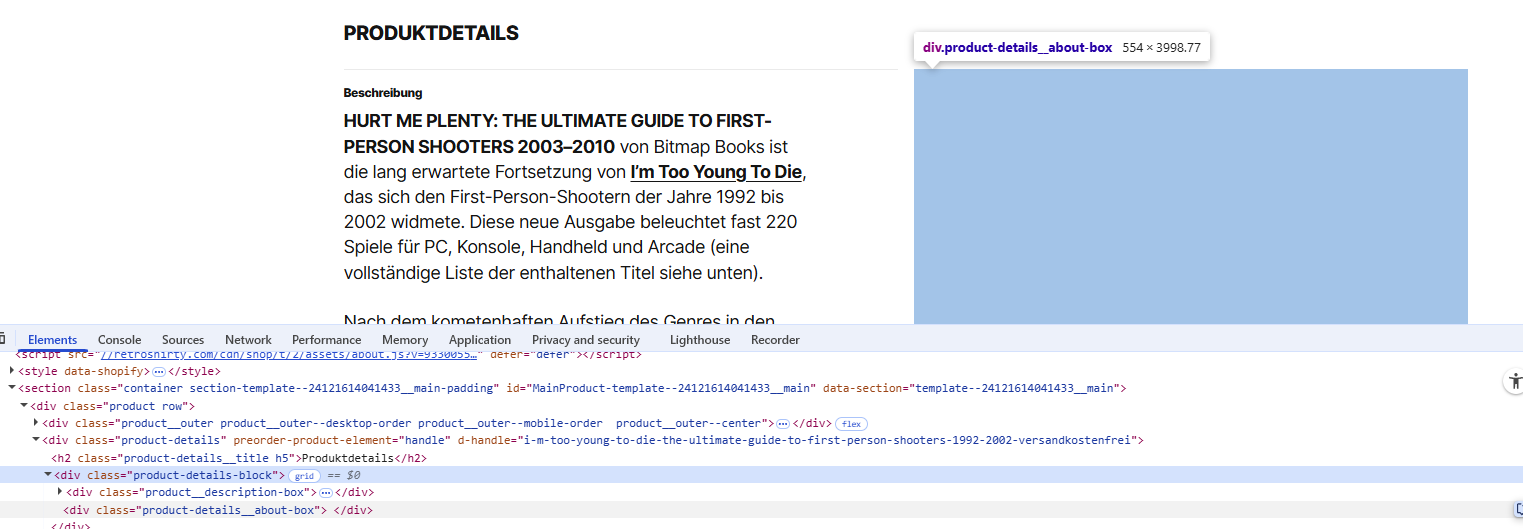
Task: Open the accessibility widget icon
Action: (x=1514, y=380)
